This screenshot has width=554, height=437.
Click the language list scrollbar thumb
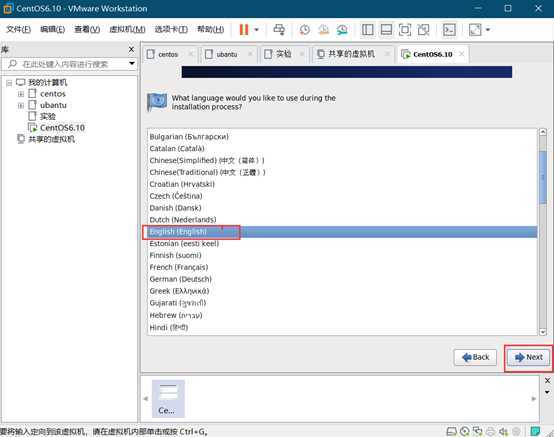(x=543, y=177)
